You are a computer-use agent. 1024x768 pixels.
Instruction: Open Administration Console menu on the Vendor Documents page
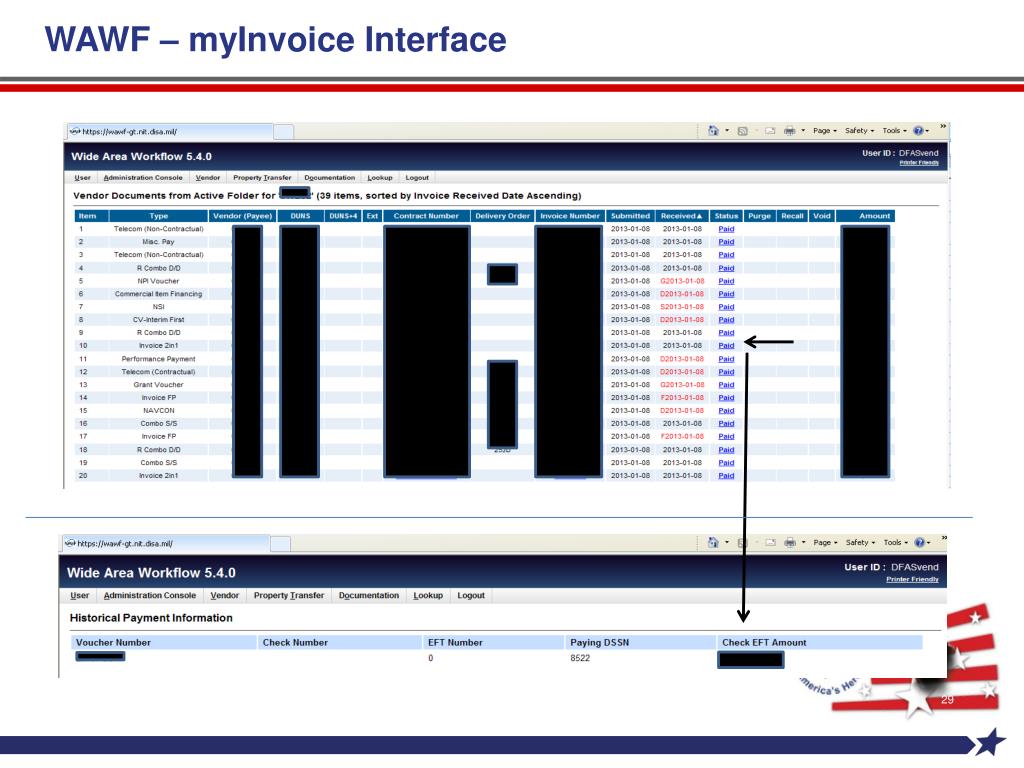[x=143, y=178]
